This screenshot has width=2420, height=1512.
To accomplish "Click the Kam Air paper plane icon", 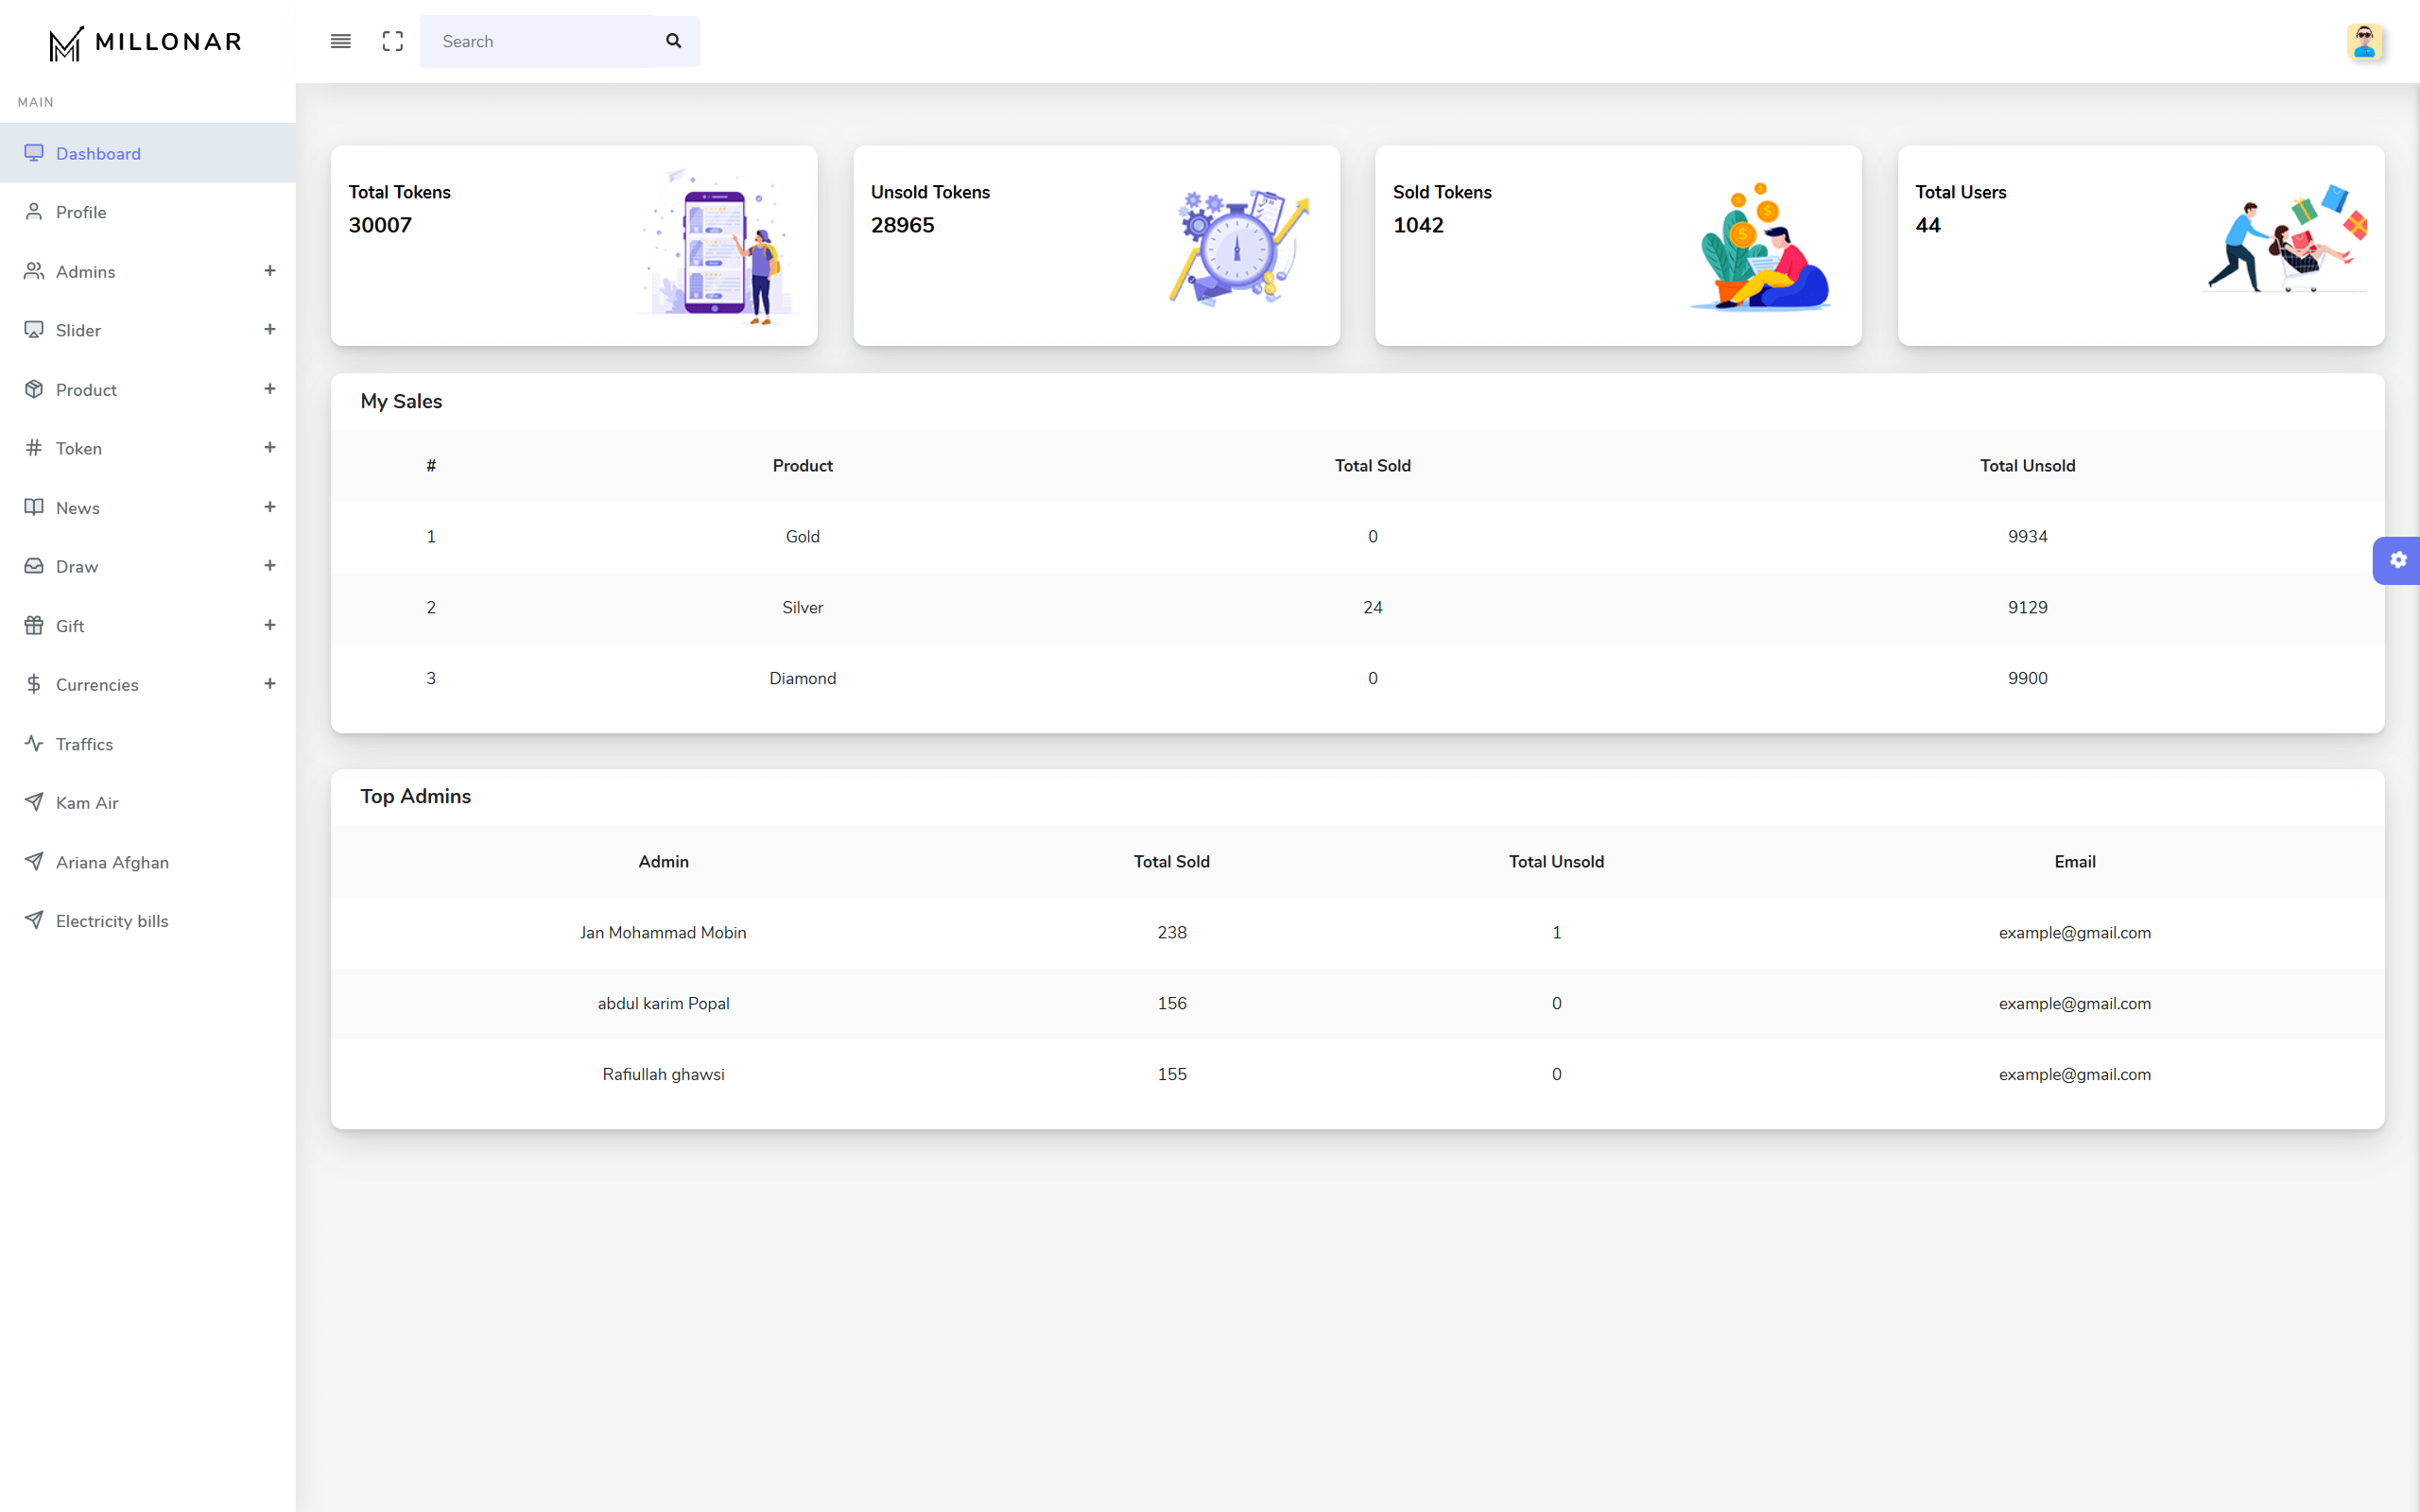I will pyautogui.click(x=34, y=802).
